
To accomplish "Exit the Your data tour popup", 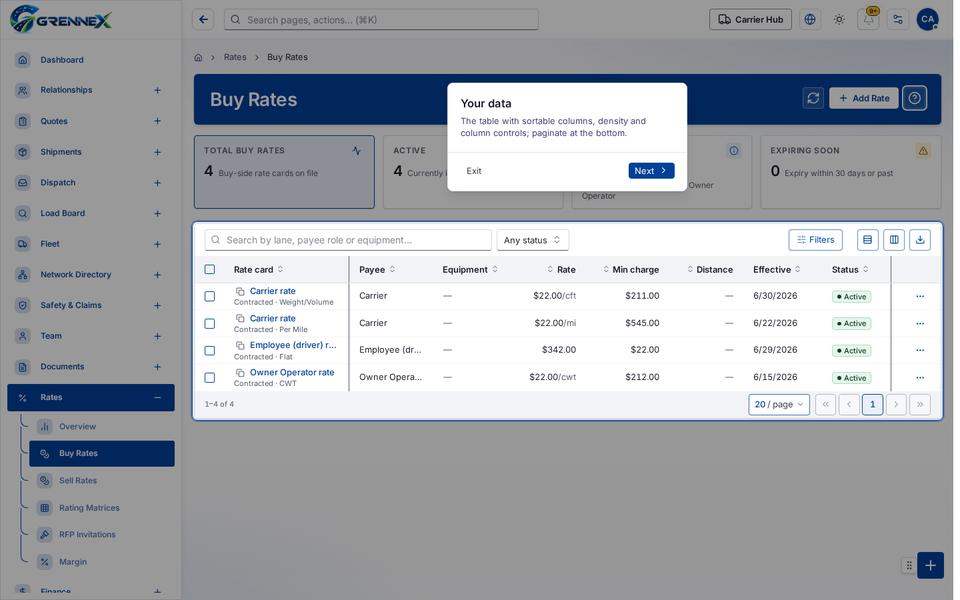I will [x=474, y=171].
